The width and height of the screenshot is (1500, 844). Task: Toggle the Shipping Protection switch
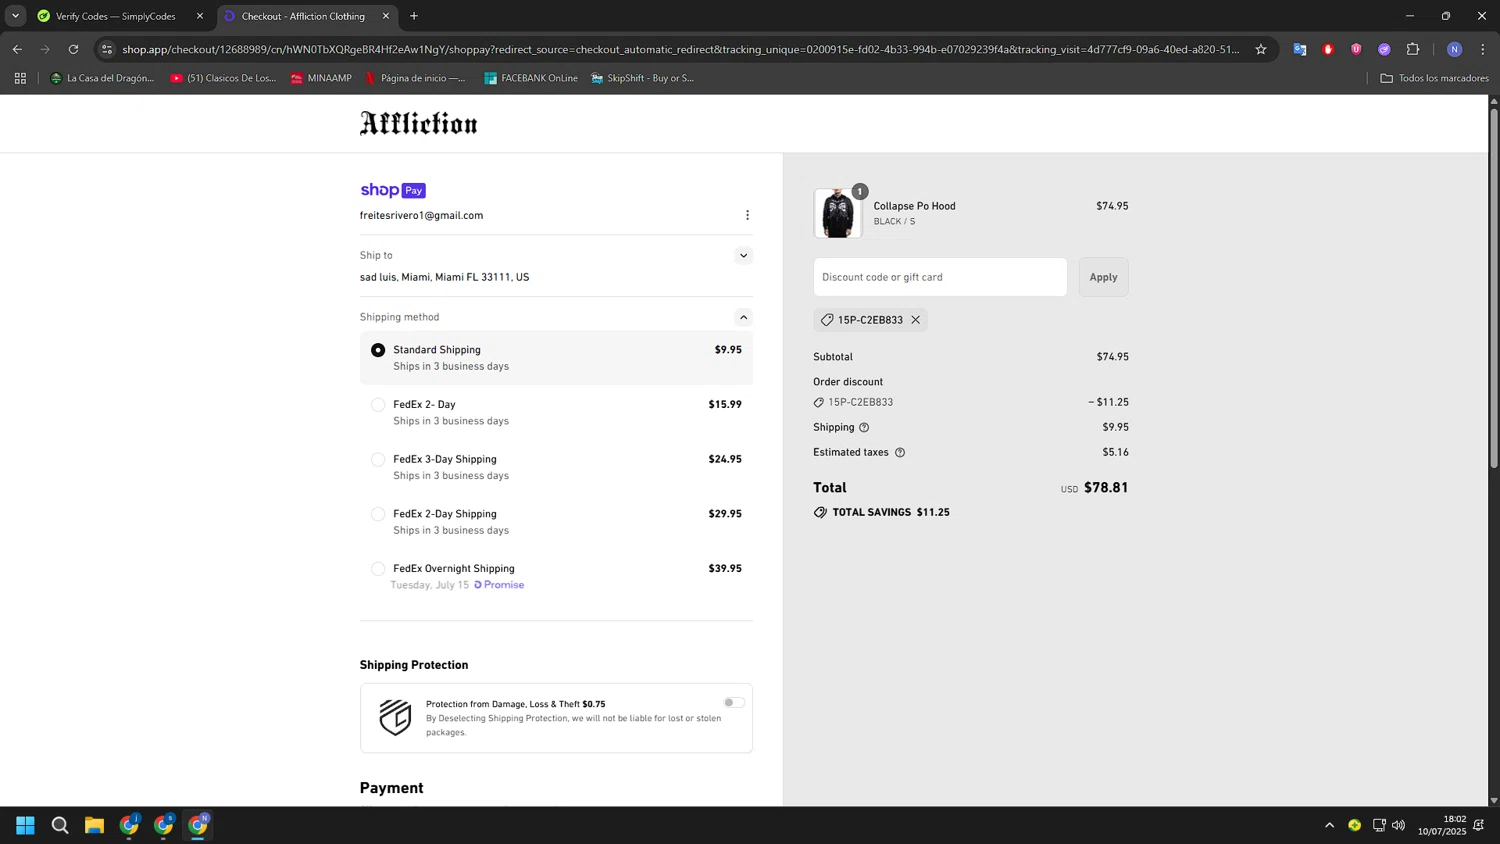coord(734,702)
